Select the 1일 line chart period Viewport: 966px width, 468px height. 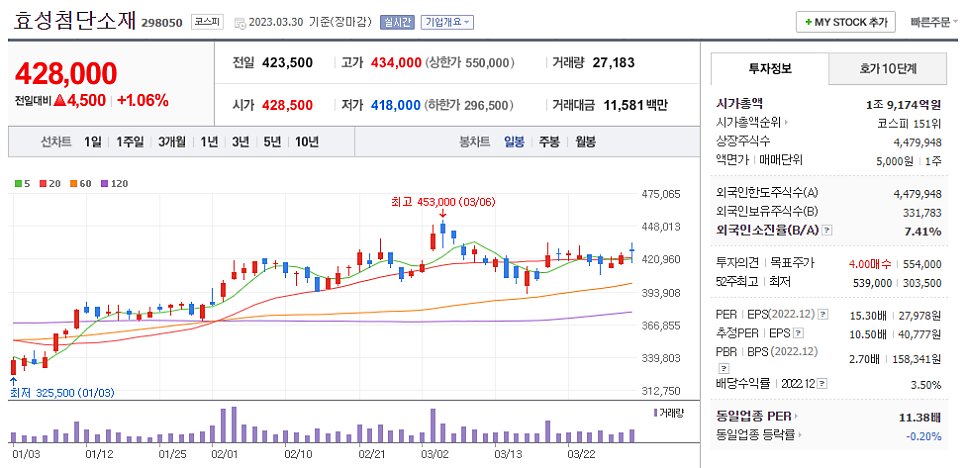click(x=93, y=142)
